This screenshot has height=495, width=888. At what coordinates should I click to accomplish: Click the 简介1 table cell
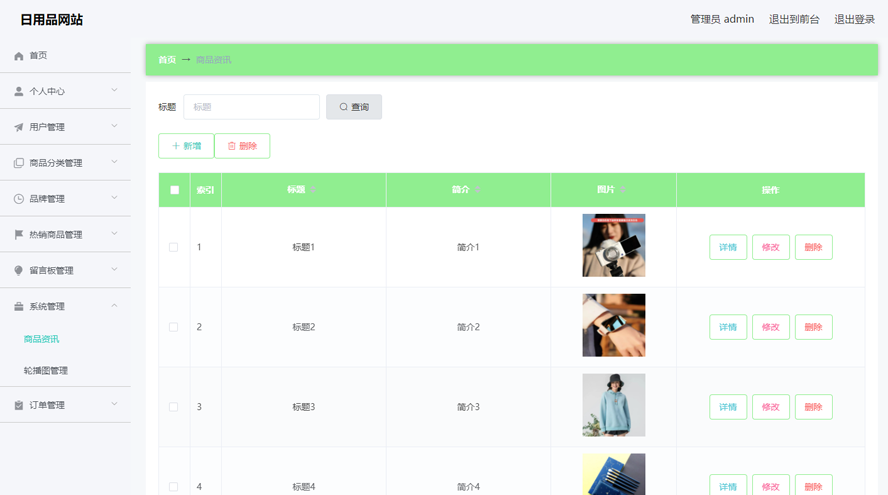click(x=468, y=248)
